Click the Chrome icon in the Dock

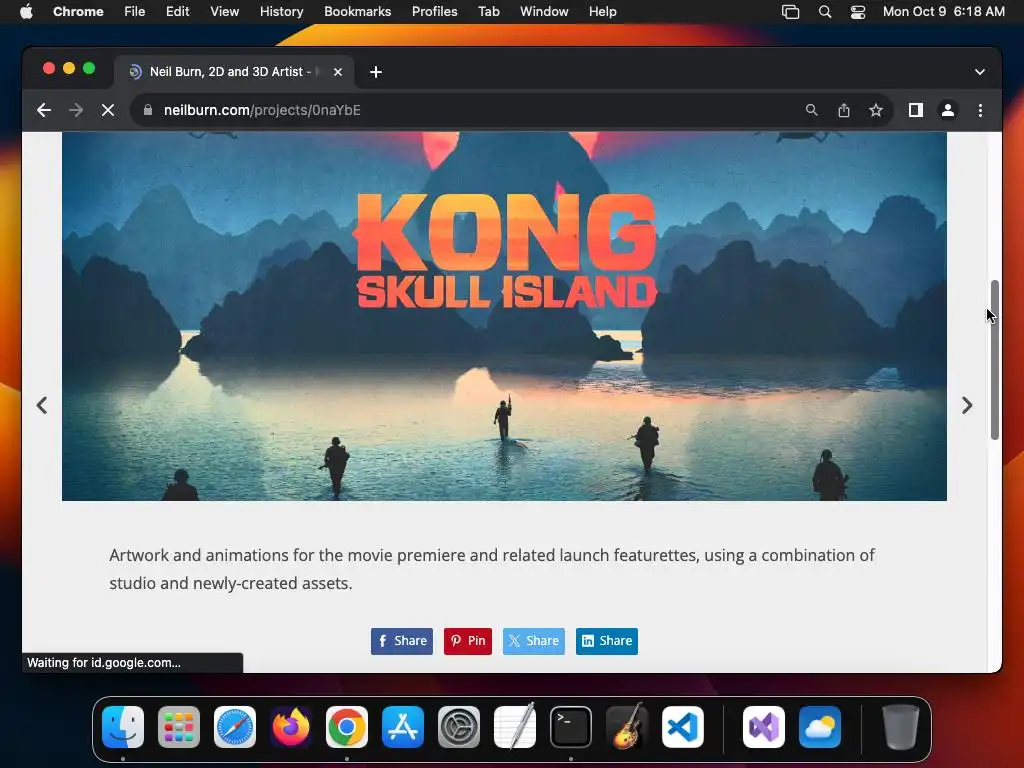tap(347, 727)
